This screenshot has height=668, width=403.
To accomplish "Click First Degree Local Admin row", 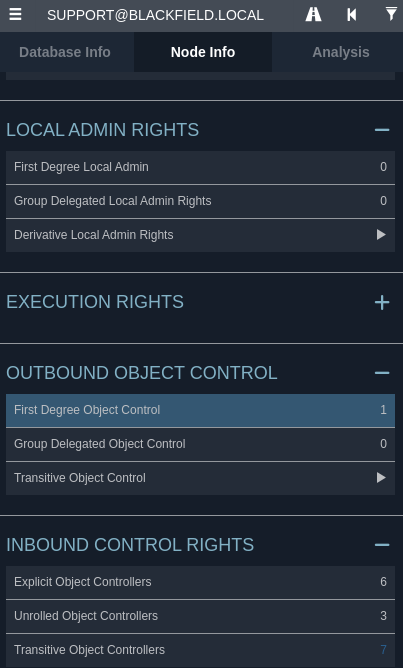I will (x=200, y=167).
